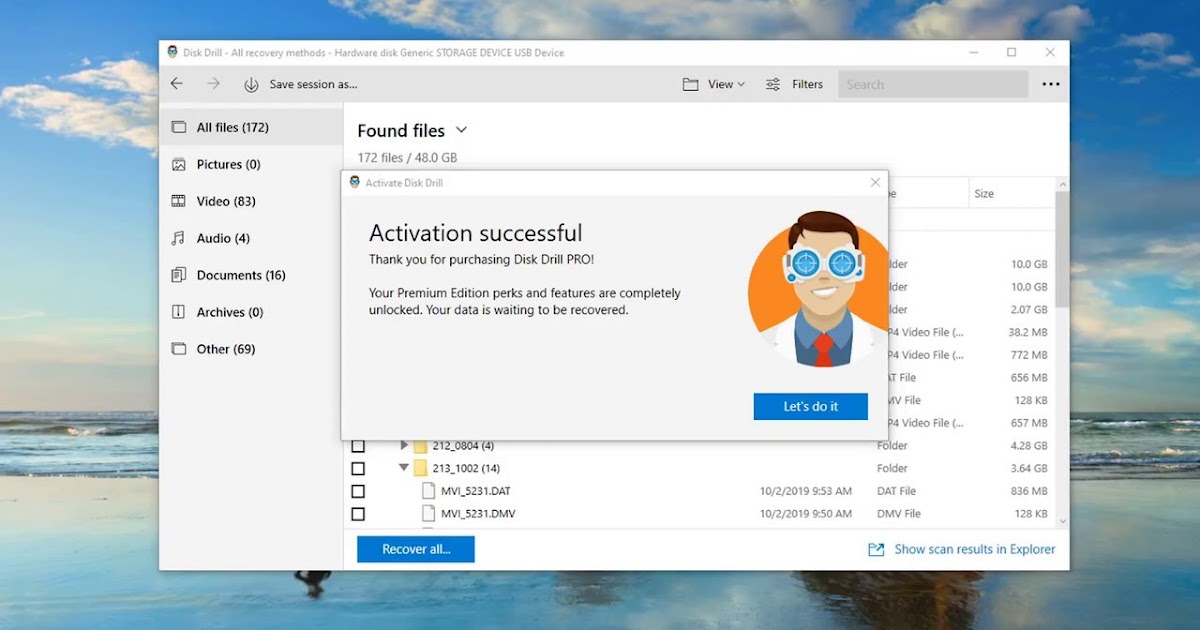
Task: Tick the checkbox for MVI_5231.DAT
Action: click(358, 491)
